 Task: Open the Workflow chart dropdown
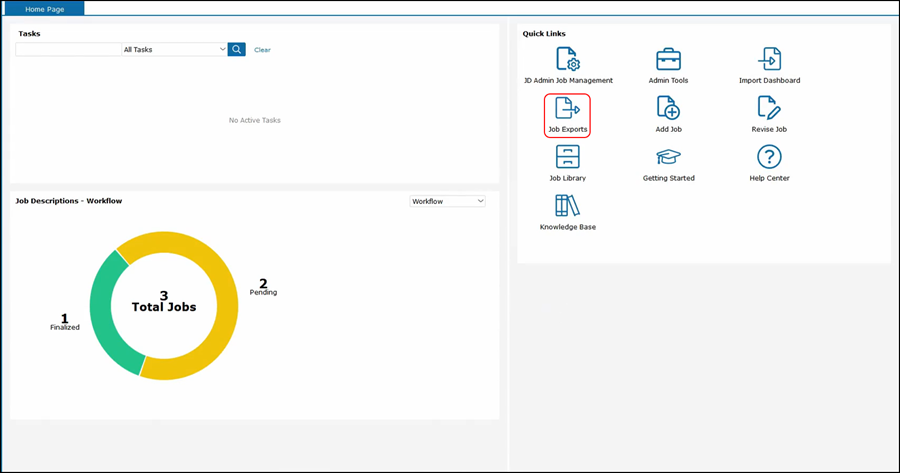point(447,201)
